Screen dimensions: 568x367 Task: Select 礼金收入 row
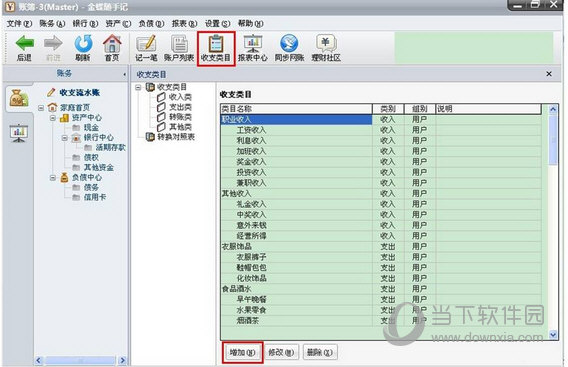pyautogui.click(x=381, y=204)
